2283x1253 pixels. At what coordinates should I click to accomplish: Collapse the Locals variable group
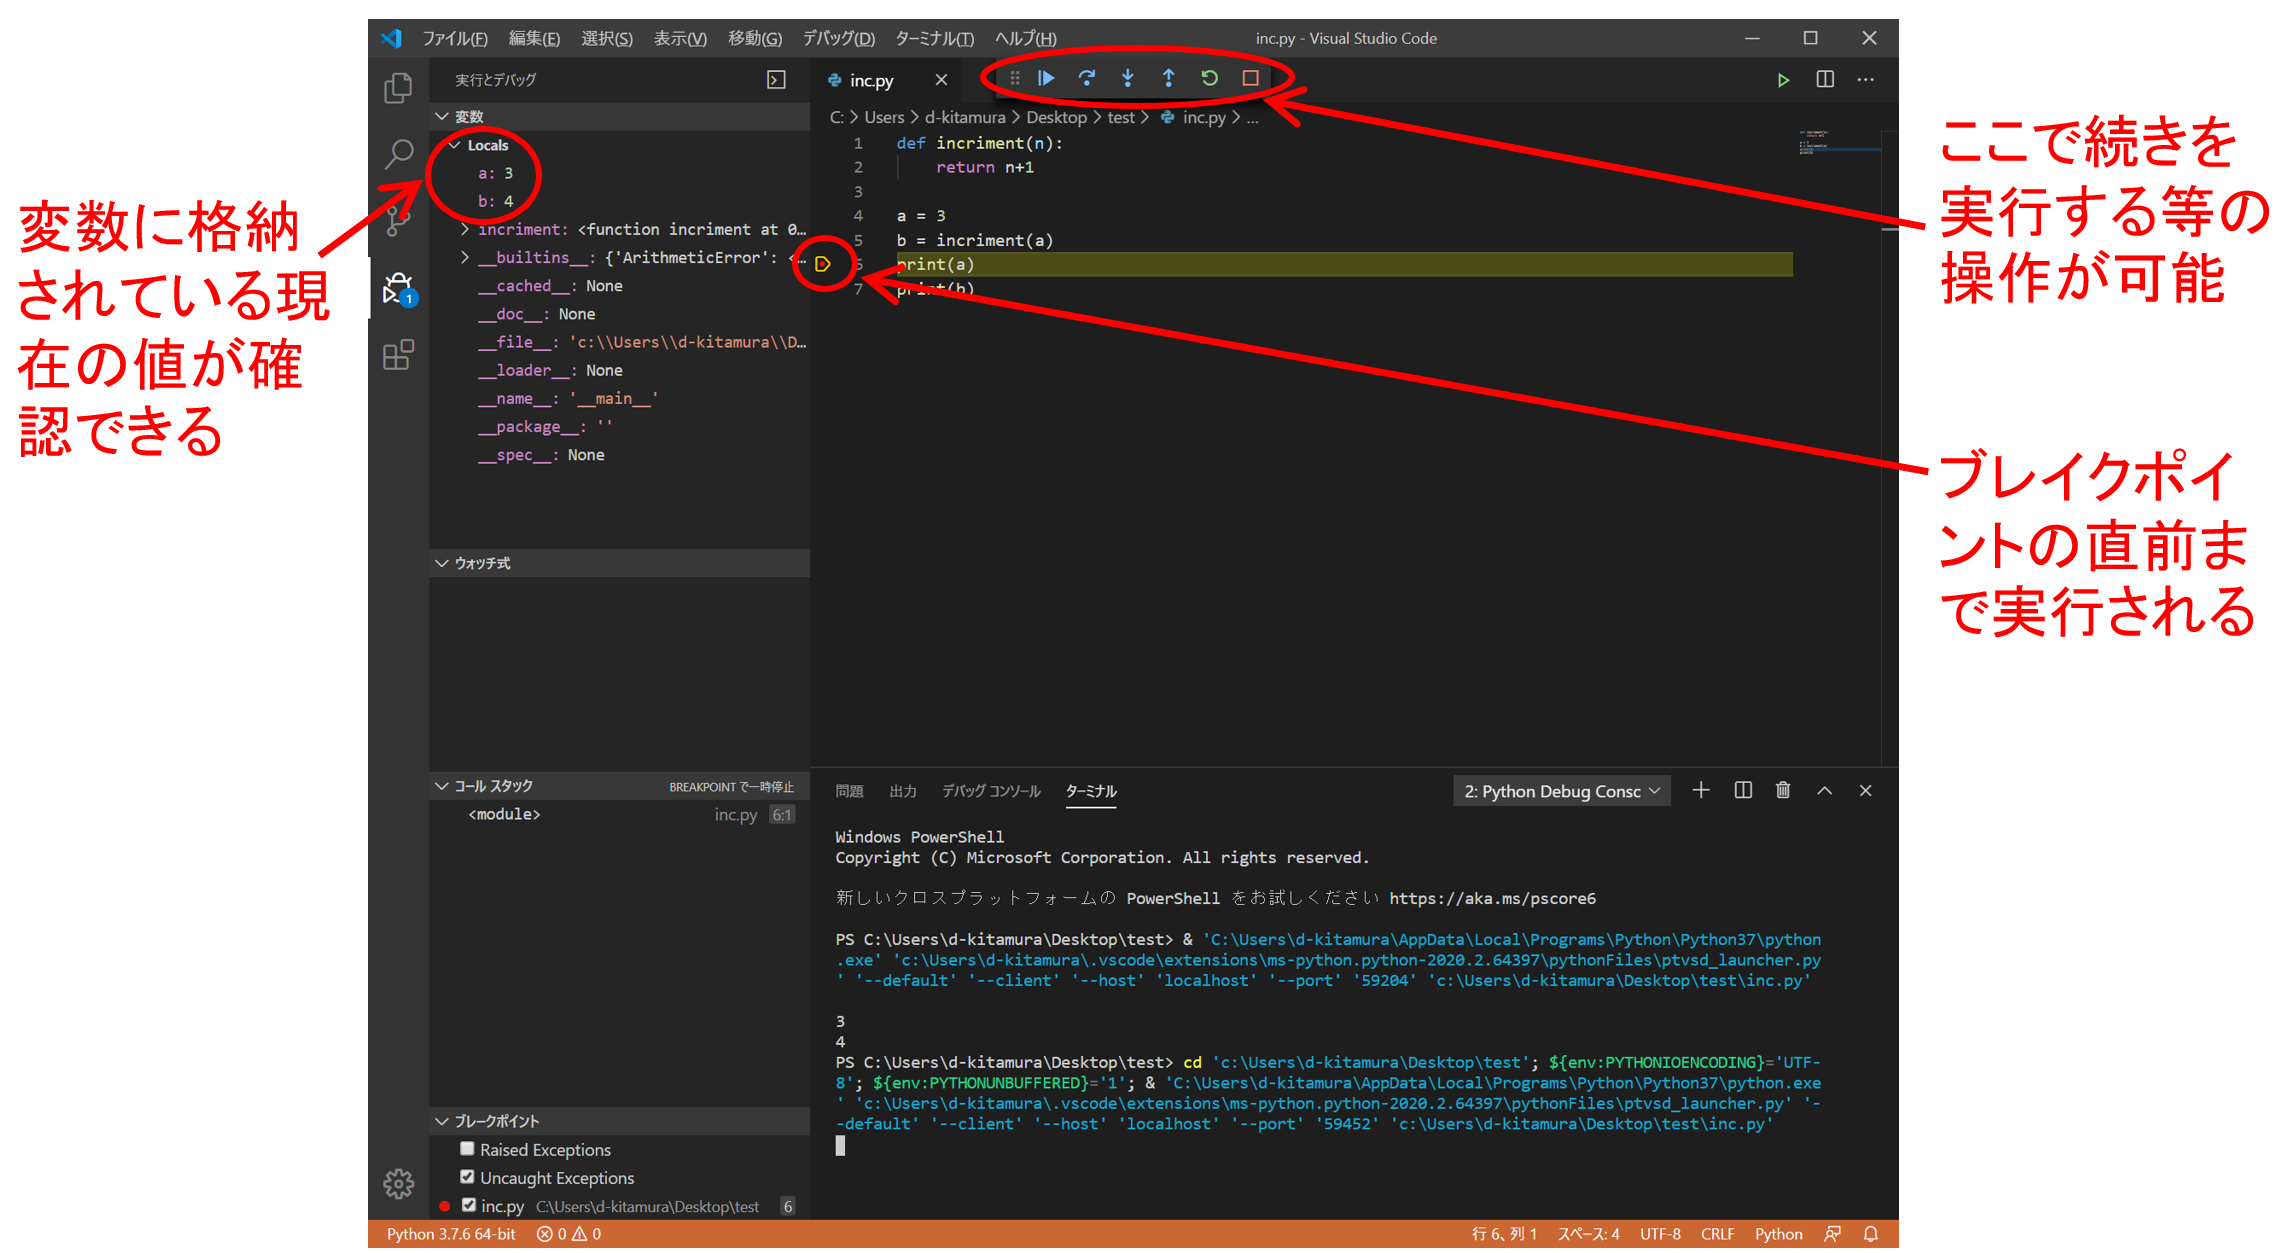tap(455, 145)
